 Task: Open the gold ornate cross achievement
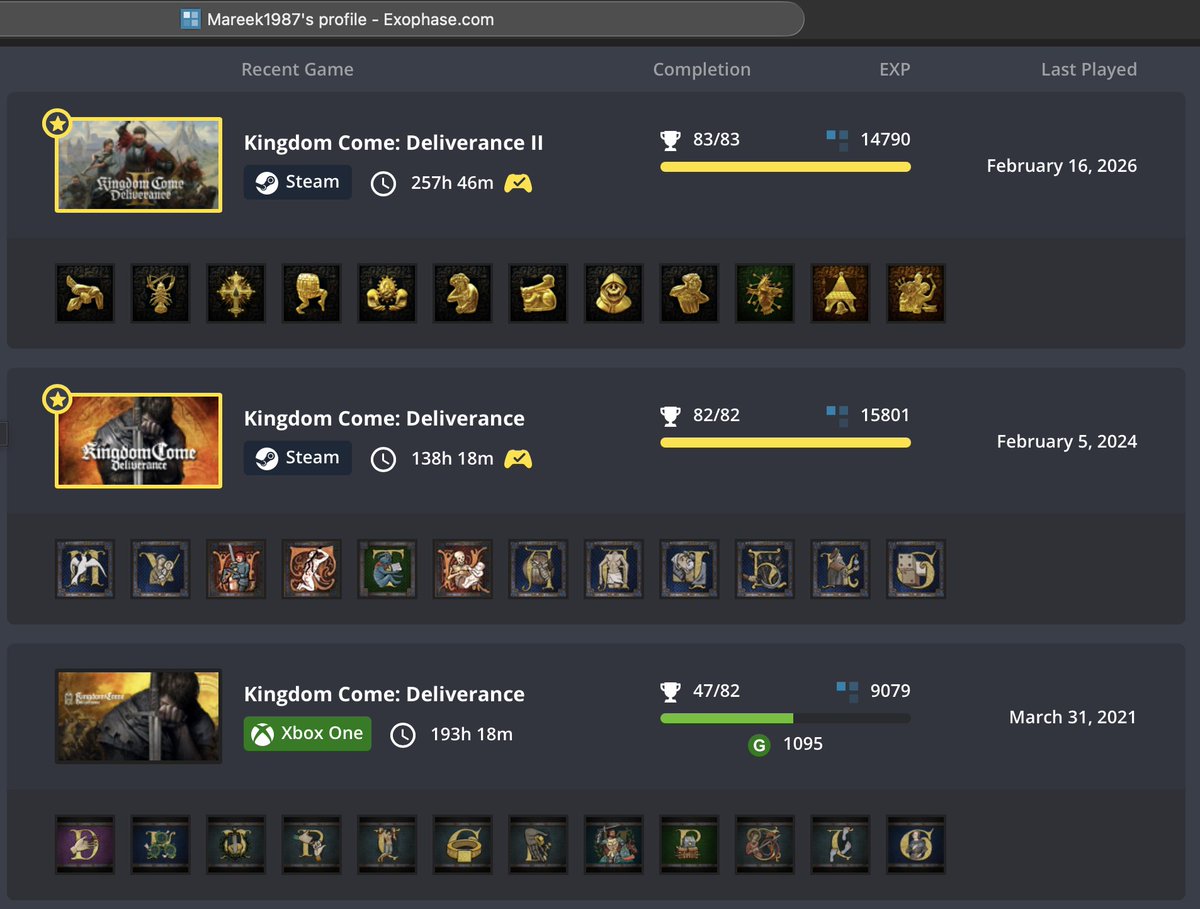click(236, 293)
